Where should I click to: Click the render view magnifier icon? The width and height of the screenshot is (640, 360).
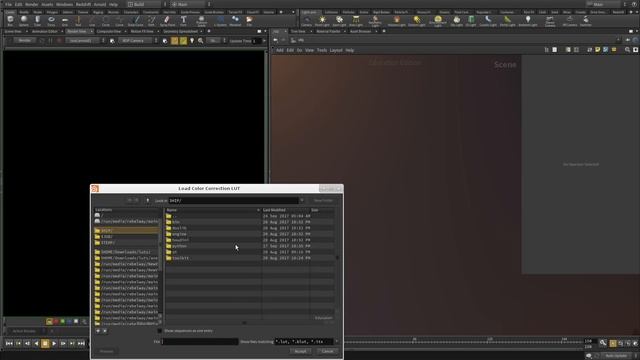(200, 41)
